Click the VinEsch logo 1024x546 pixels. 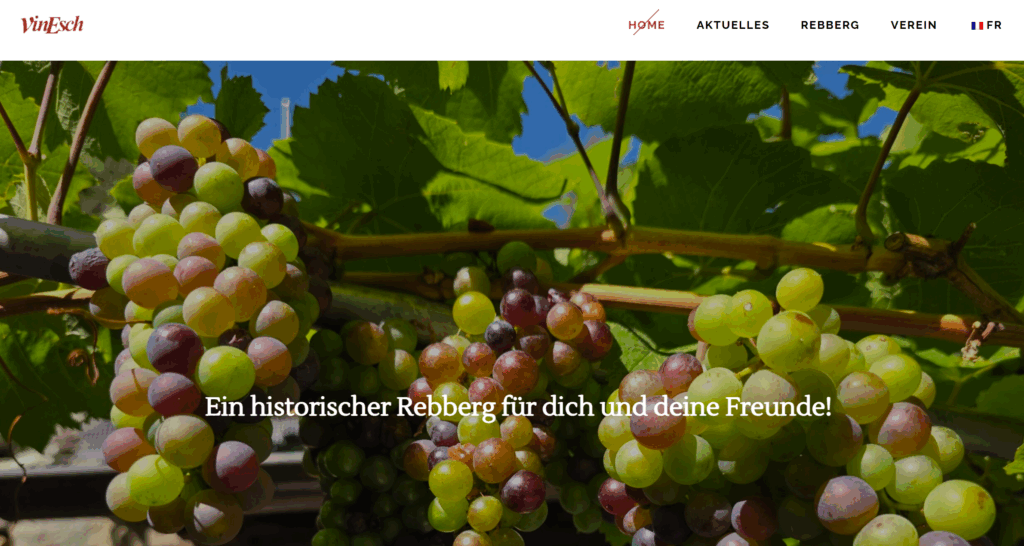52,25
